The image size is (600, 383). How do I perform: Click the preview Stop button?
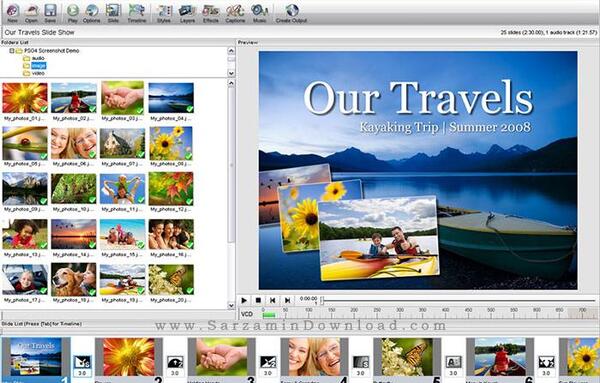coord(258,300)
